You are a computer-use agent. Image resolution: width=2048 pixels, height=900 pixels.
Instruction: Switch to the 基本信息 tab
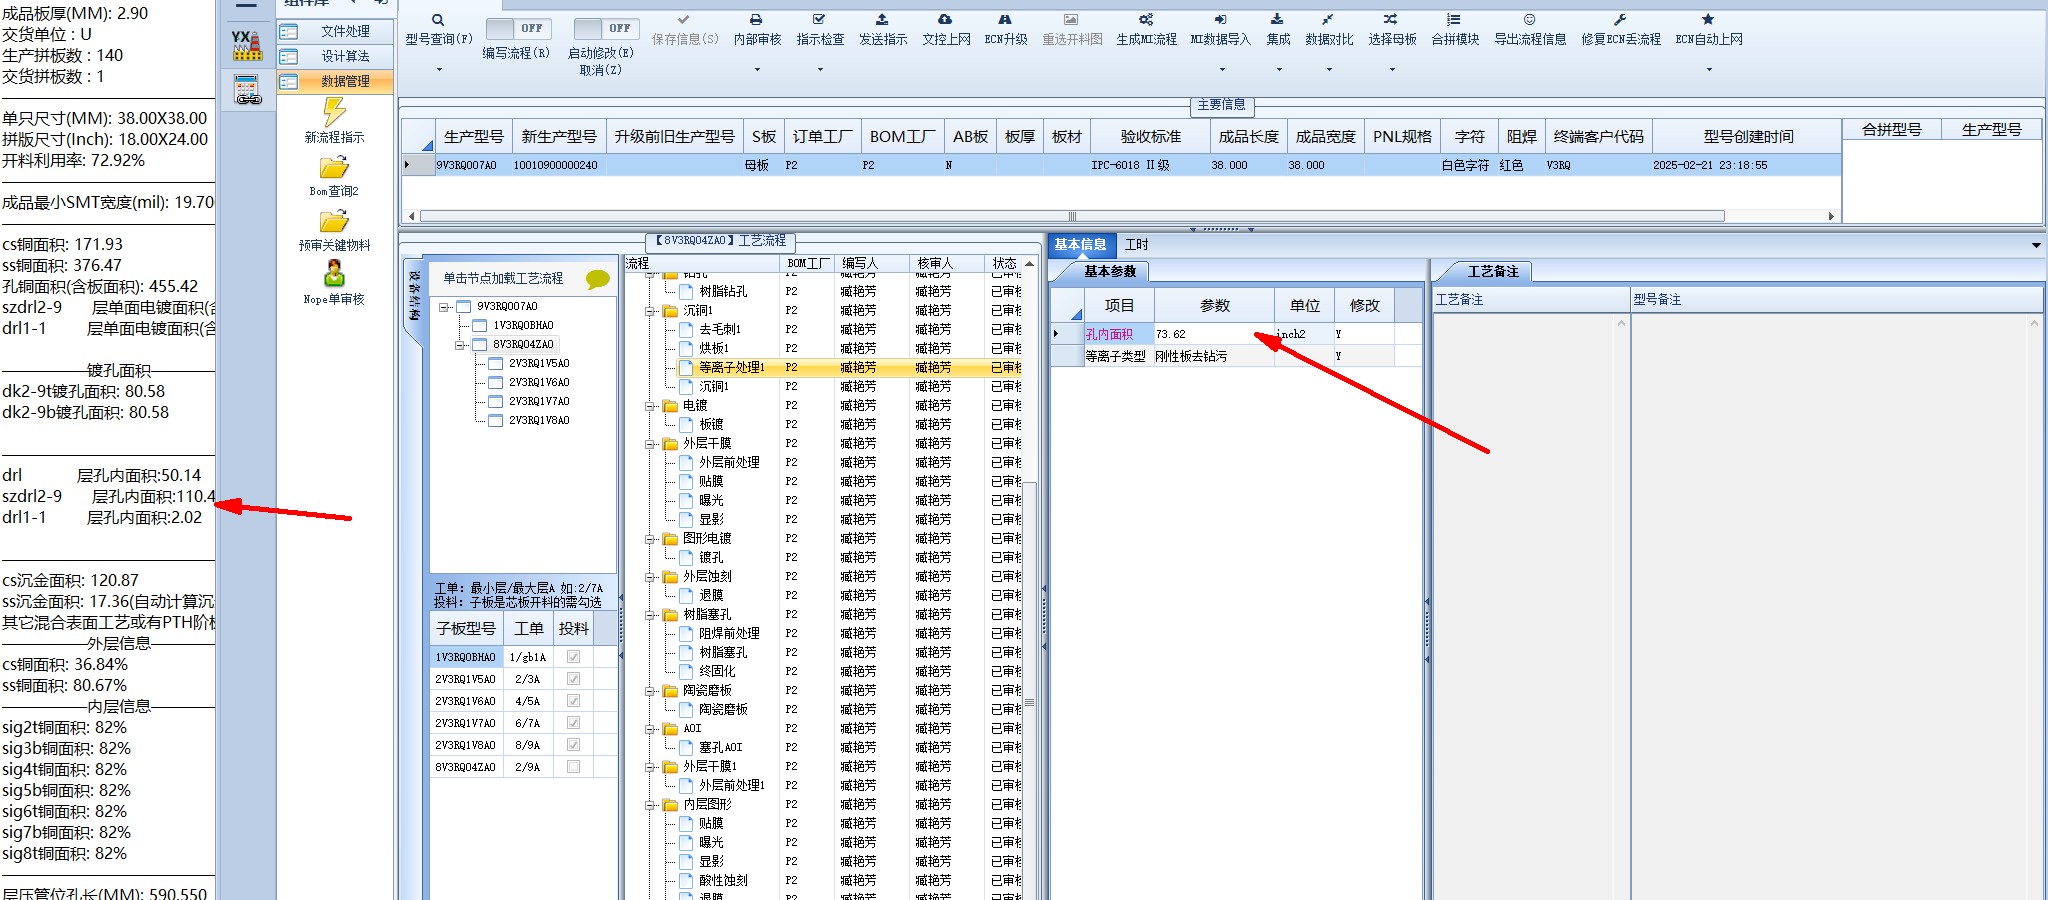pyautogui.click(x=1080, y=245)
